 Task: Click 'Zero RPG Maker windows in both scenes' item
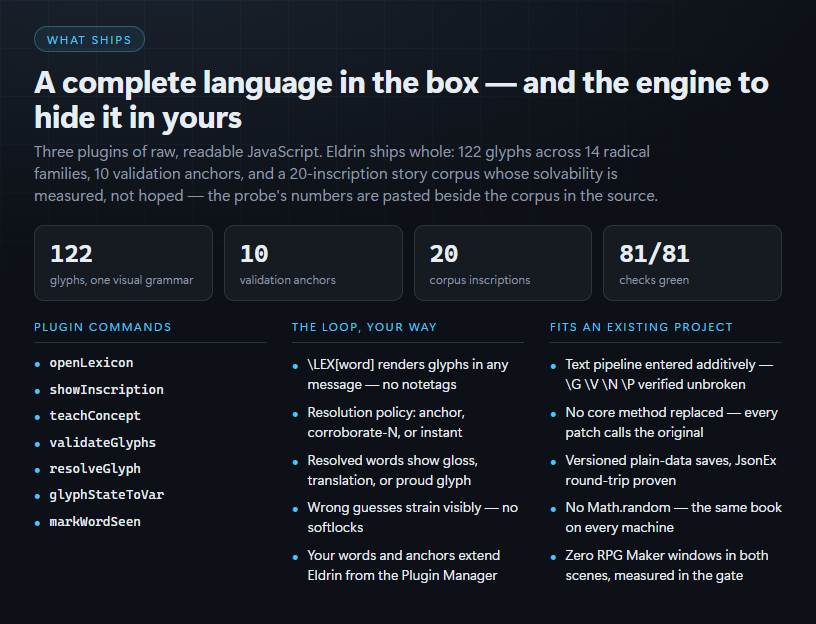pyautogui.click(x=667, y=565)
